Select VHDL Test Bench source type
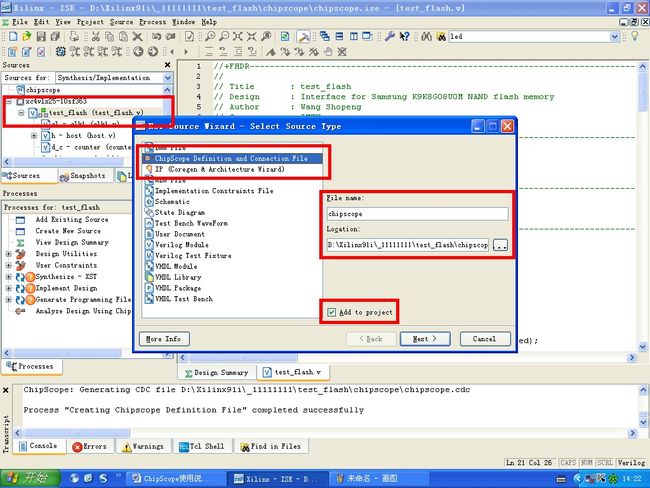The image size is (650, 488). tap(184, 299)
